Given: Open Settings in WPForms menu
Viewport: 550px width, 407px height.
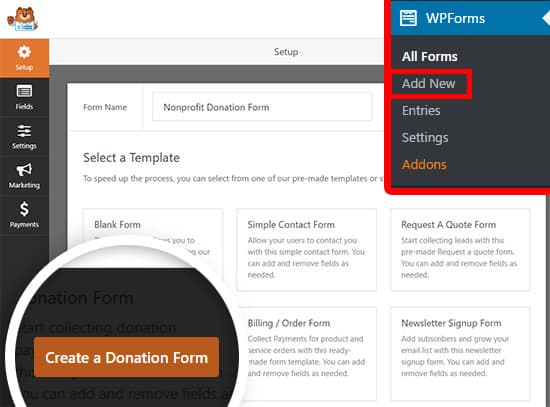Looking at the screenshot, I should [x=425, y=138].
